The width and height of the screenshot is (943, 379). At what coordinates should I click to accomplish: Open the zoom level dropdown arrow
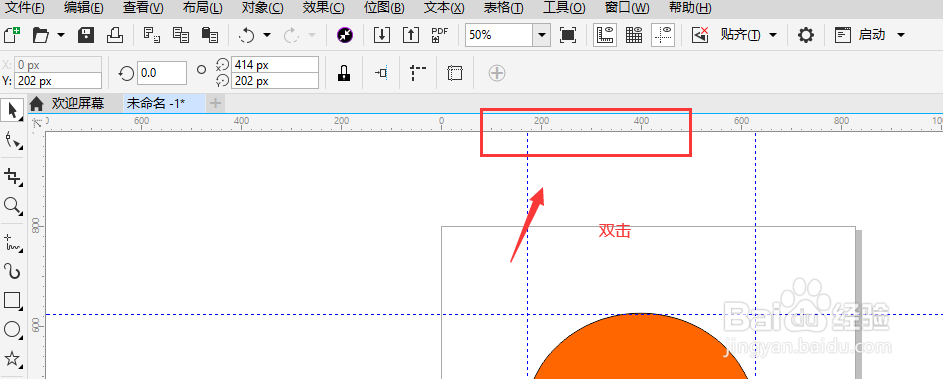pos(542,35)
